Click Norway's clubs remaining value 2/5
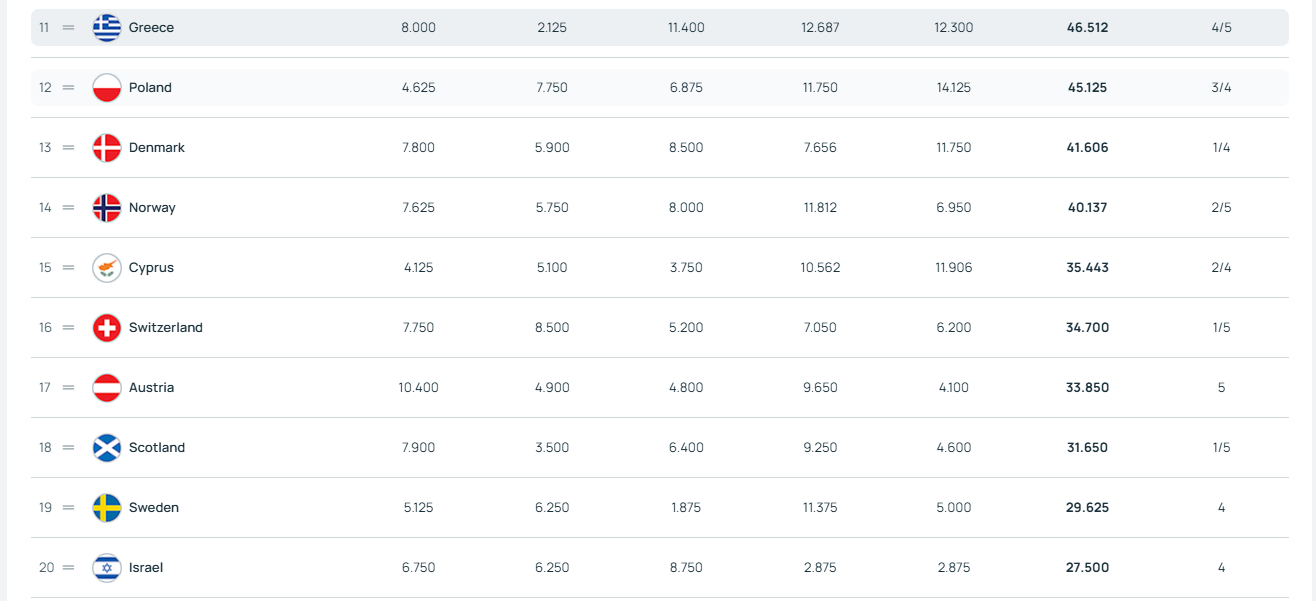 pos(1221,208)
